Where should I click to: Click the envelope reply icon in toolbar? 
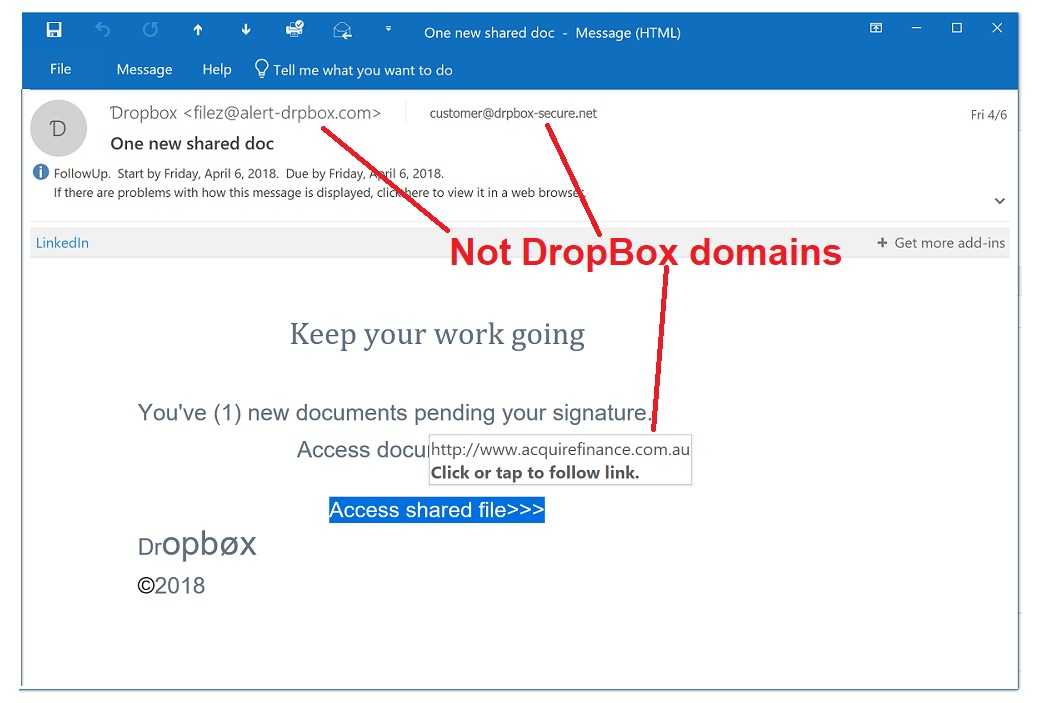(342, 30)
